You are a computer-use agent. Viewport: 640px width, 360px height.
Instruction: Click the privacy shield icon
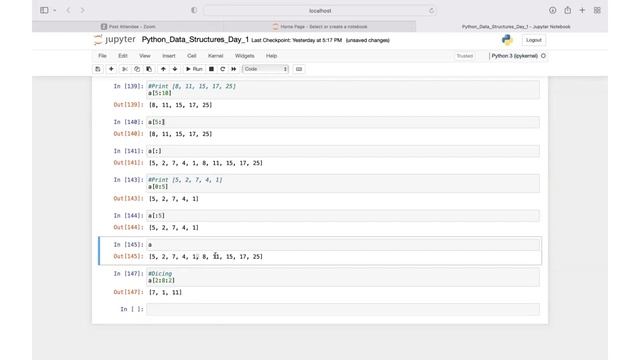coord(194,10)
